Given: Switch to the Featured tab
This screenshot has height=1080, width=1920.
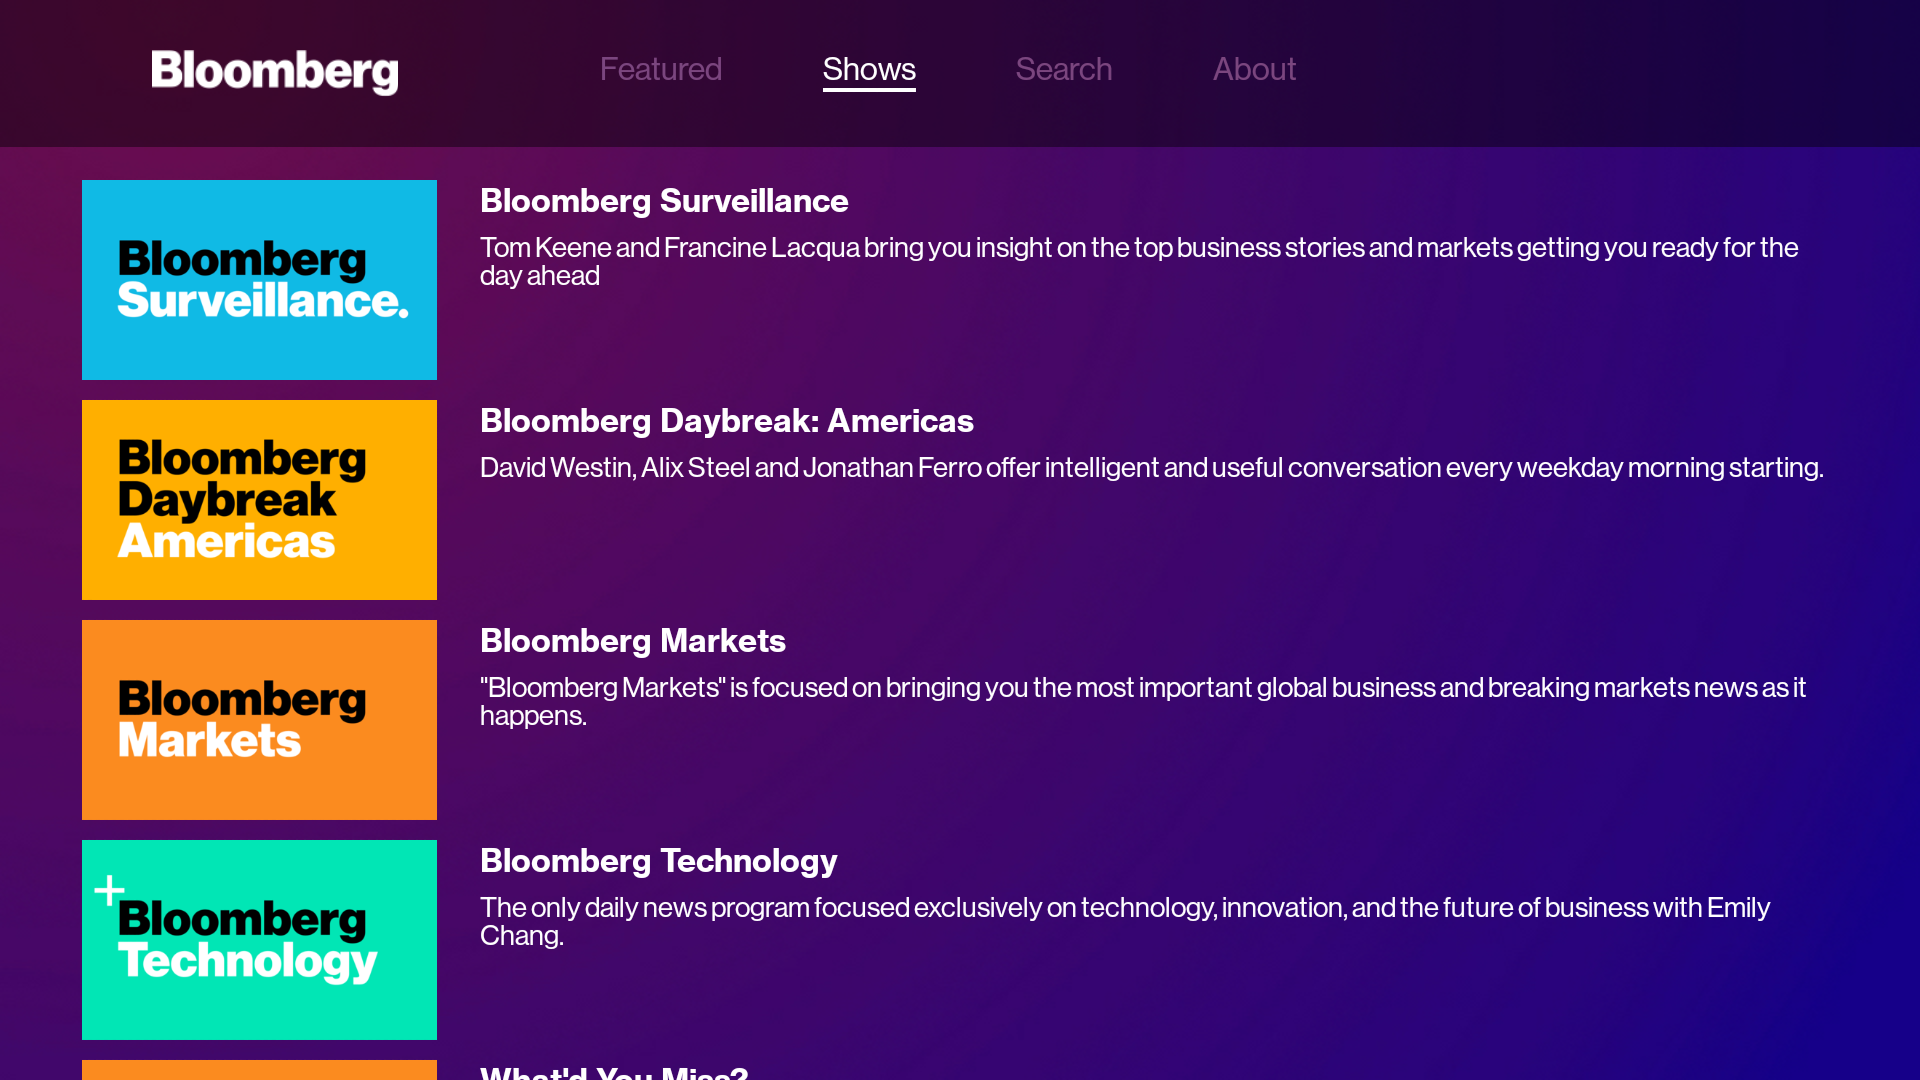Looking at the screenshot, I should coord(660,69).
